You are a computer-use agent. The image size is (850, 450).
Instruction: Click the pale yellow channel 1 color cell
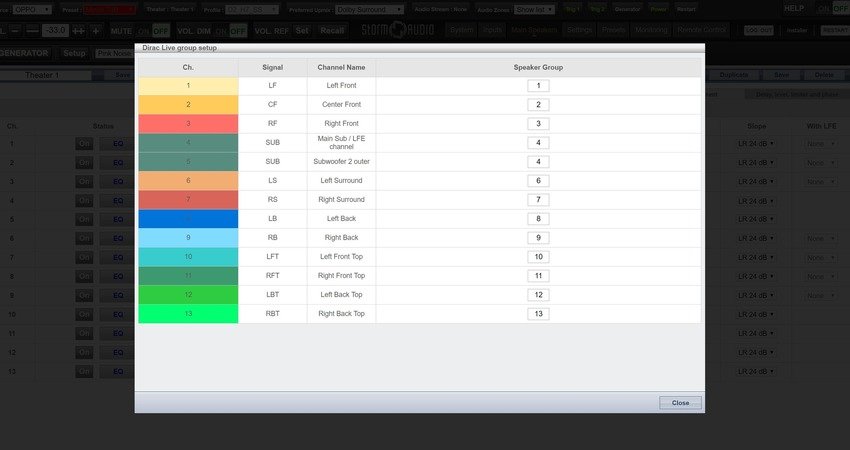(188, 86)
